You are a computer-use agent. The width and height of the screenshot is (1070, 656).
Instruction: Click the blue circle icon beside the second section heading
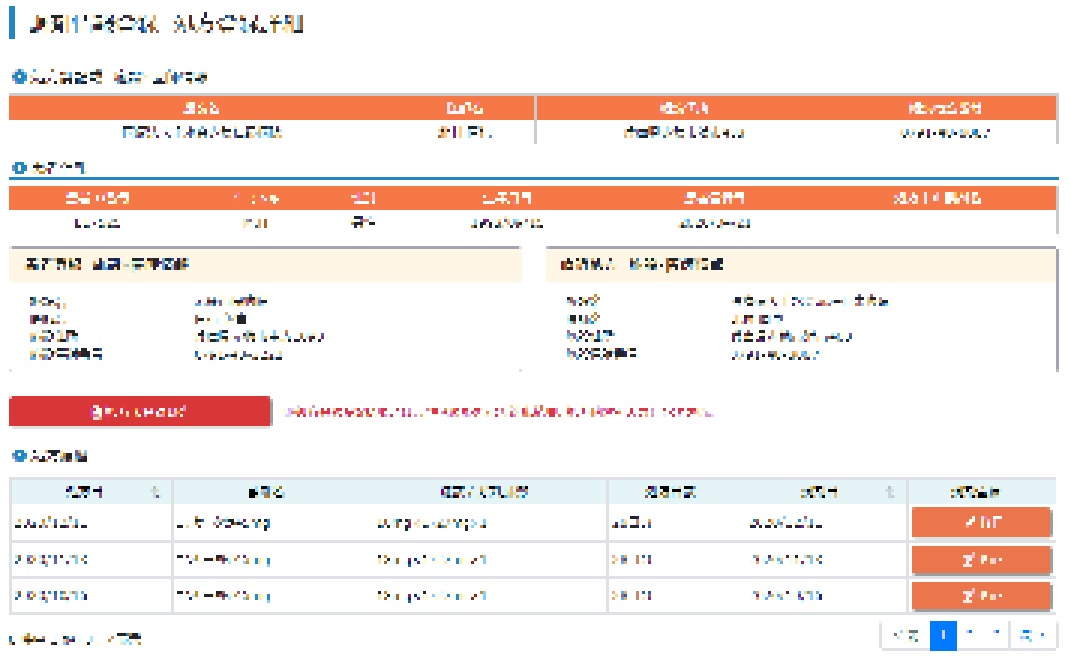click(17, 168)
